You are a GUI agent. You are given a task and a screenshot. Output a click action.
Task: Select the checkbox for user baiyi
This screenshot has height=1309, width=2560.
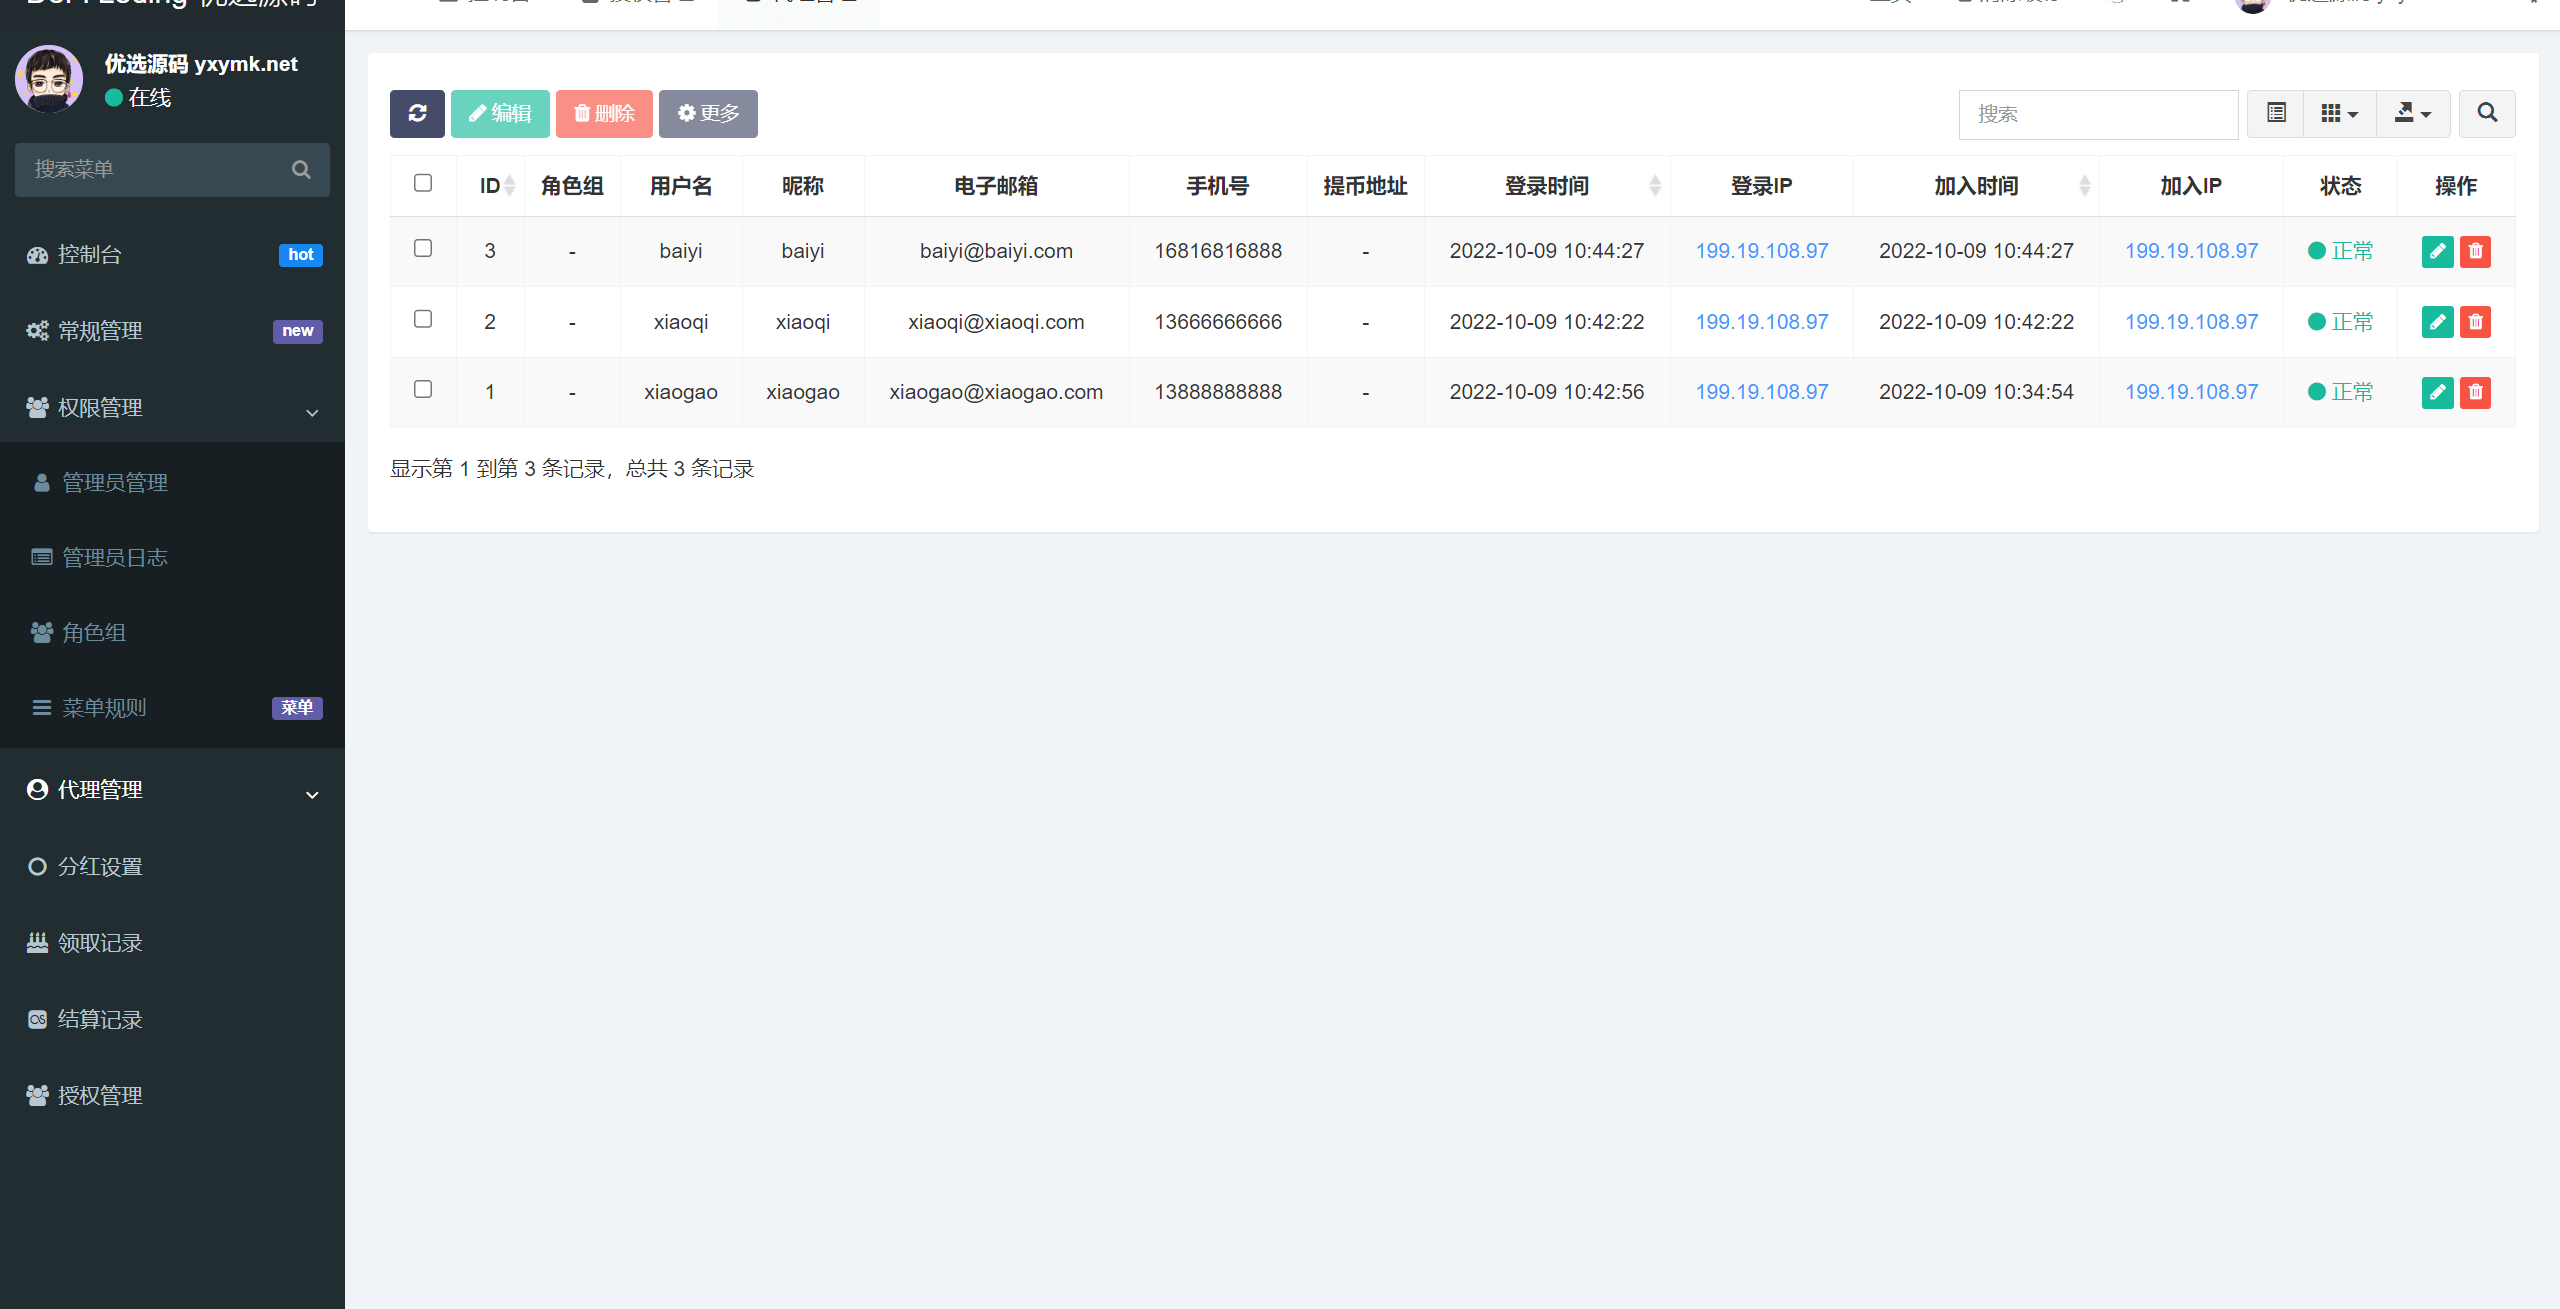click(423, 248)
